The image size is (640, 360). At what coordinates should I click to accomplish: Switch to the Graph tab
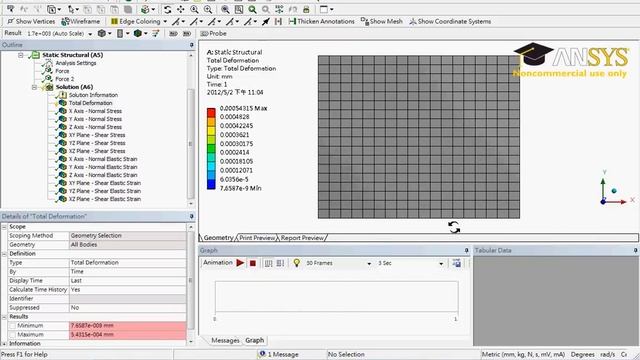[x=254, y=340]
